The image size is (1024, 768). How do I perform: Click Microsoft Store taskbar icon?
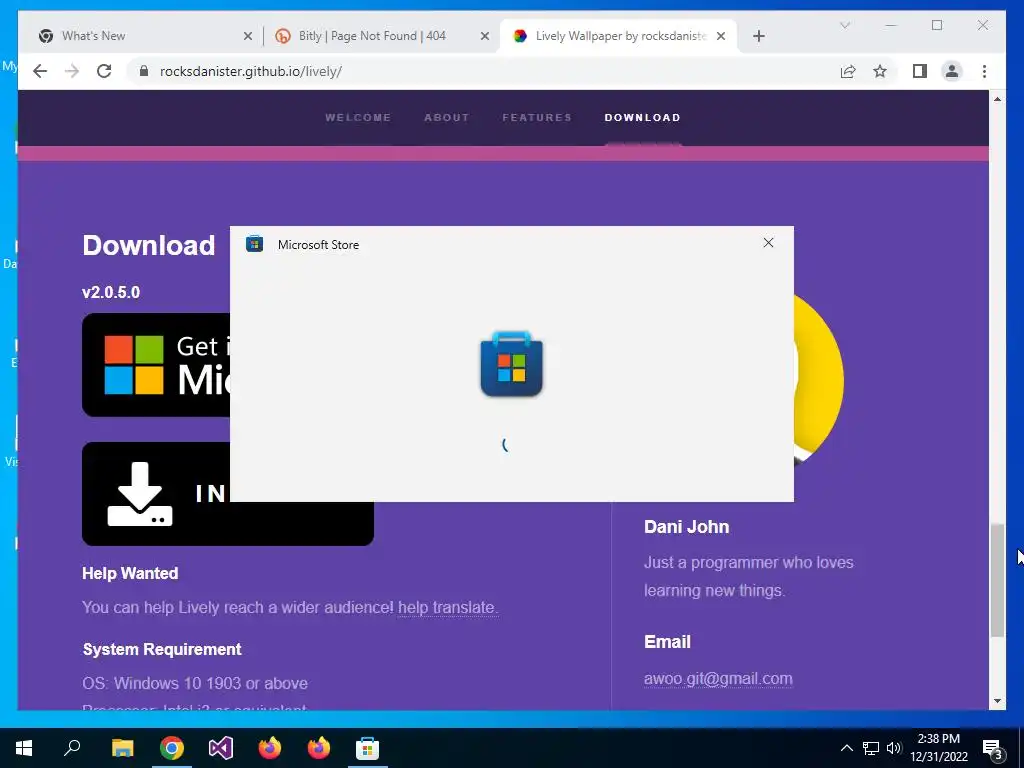pos(368,748)
